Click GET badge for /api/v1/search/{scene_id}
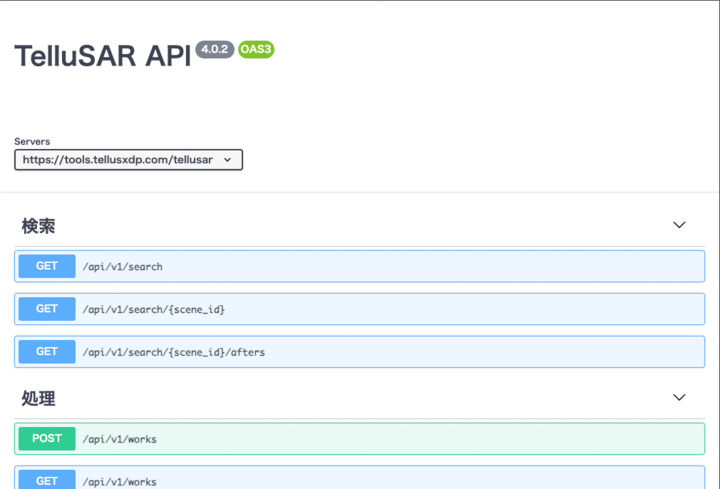This screenshot has width=720, height=489. [47, 309]
